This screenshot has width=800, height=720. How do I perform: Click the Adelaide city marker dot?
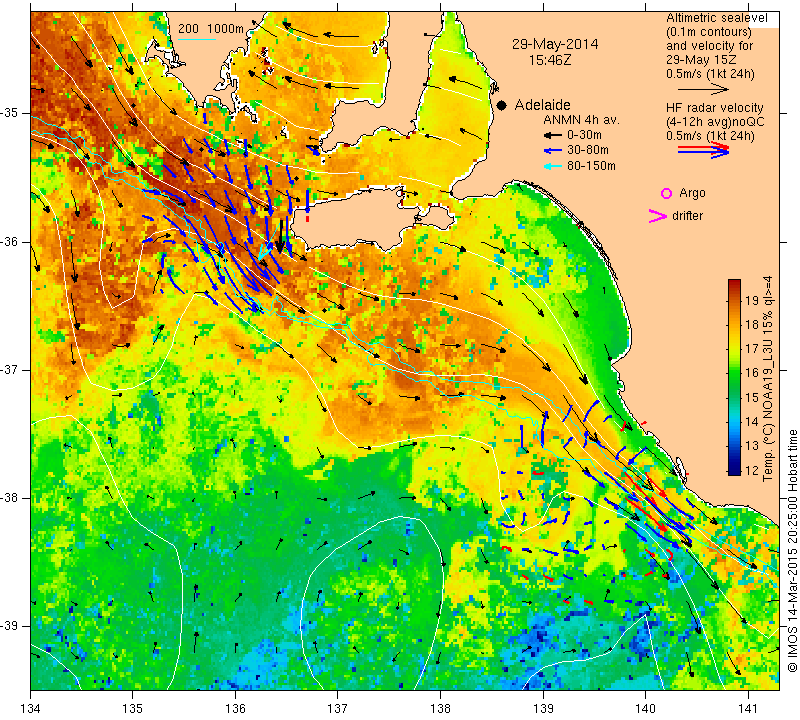(x=502, y=105)
